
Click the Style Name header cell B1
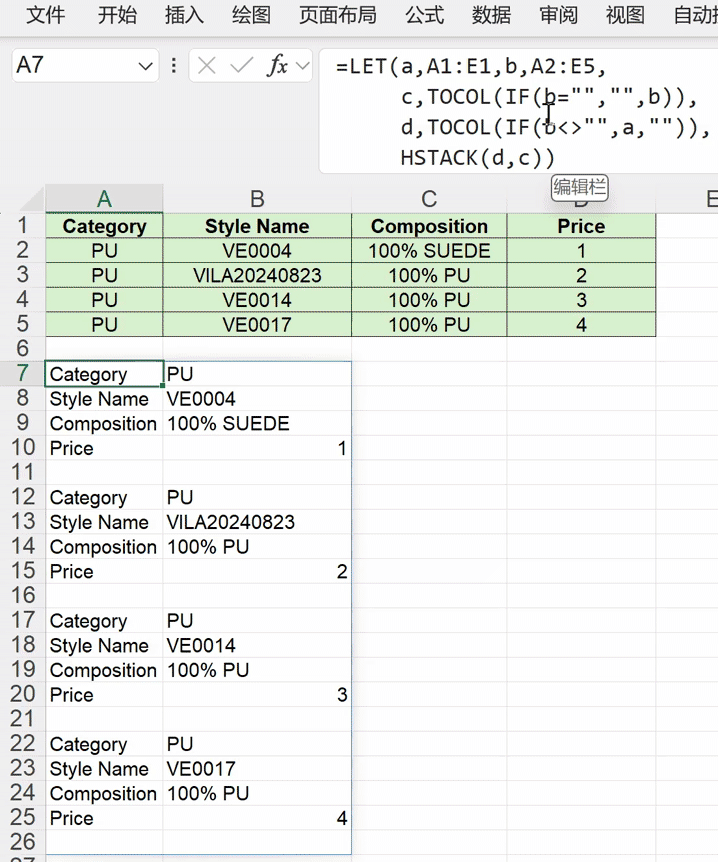(257, 226)
